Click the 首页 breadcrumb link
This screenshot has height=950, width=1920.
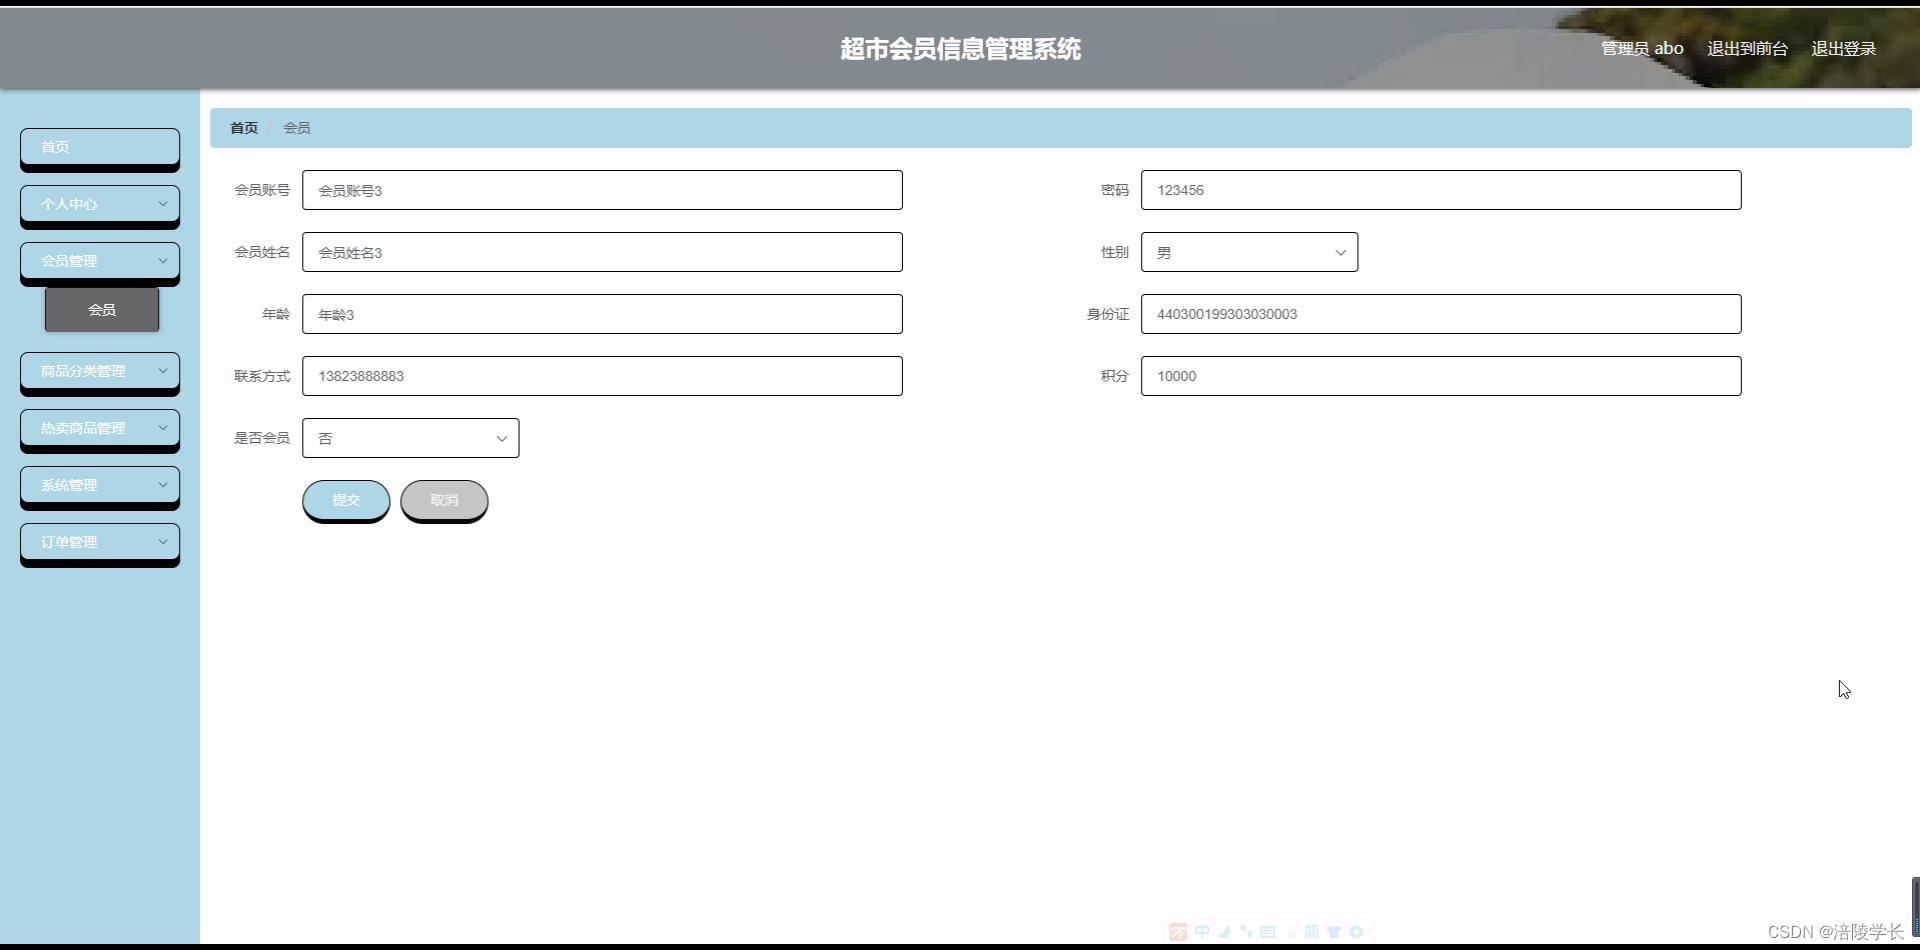click(x=243, y=127)
